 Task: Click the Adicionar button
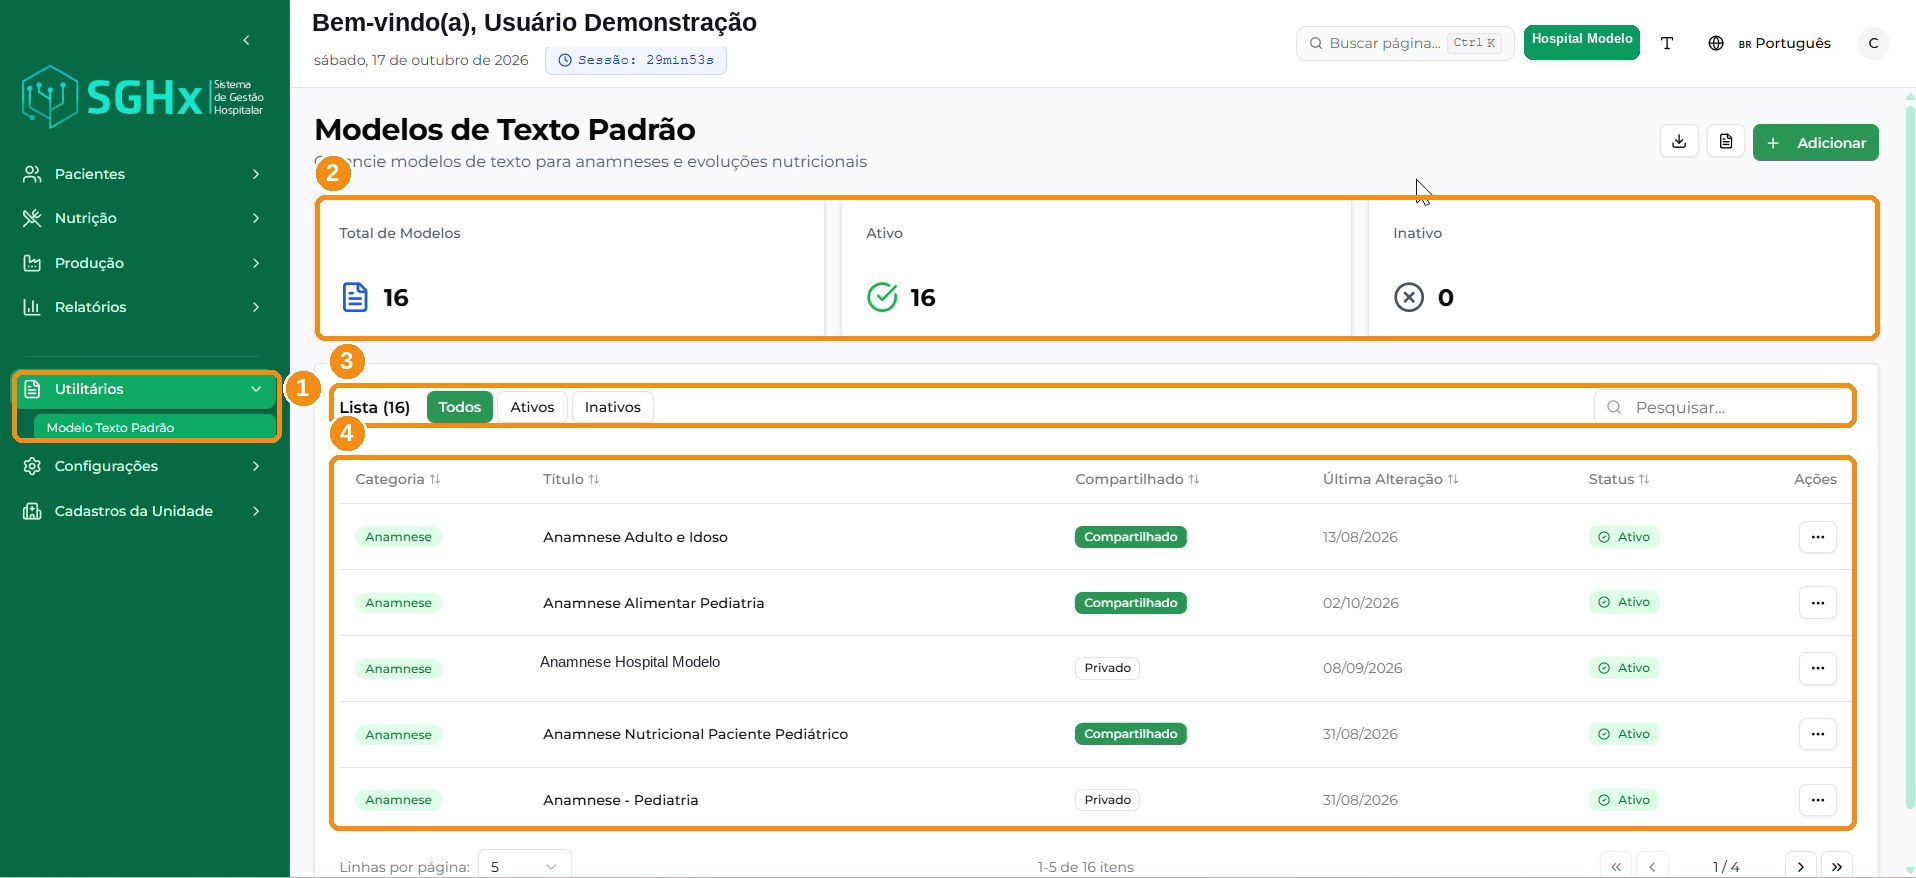(x=1816, y=142)
